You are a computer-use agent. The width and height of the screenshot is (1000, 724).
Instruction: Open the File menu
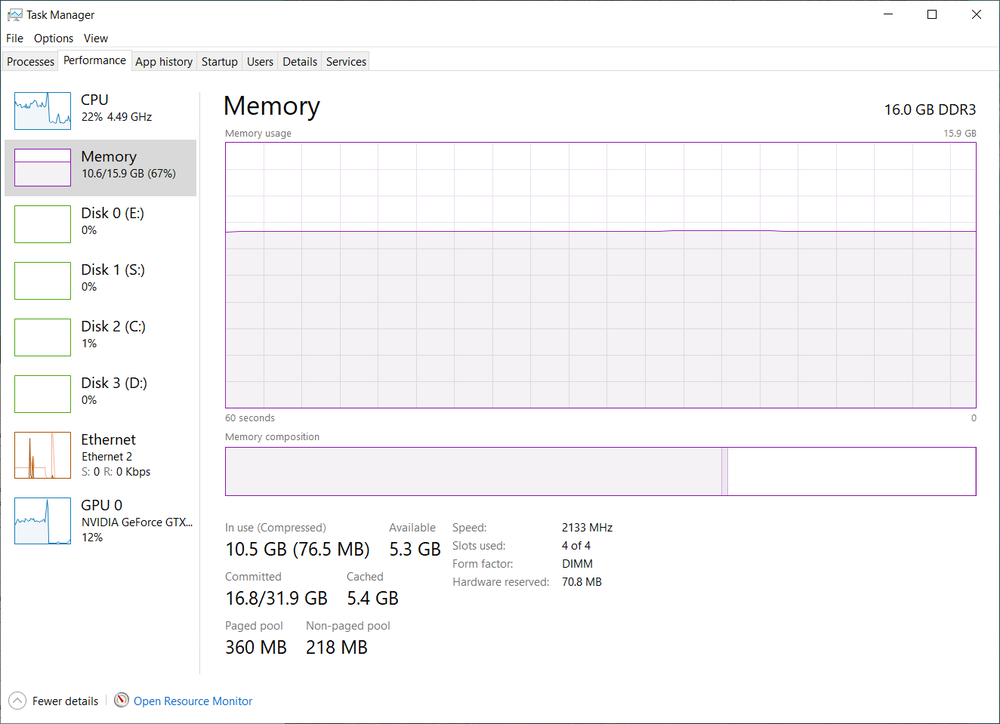click(14, 38)
